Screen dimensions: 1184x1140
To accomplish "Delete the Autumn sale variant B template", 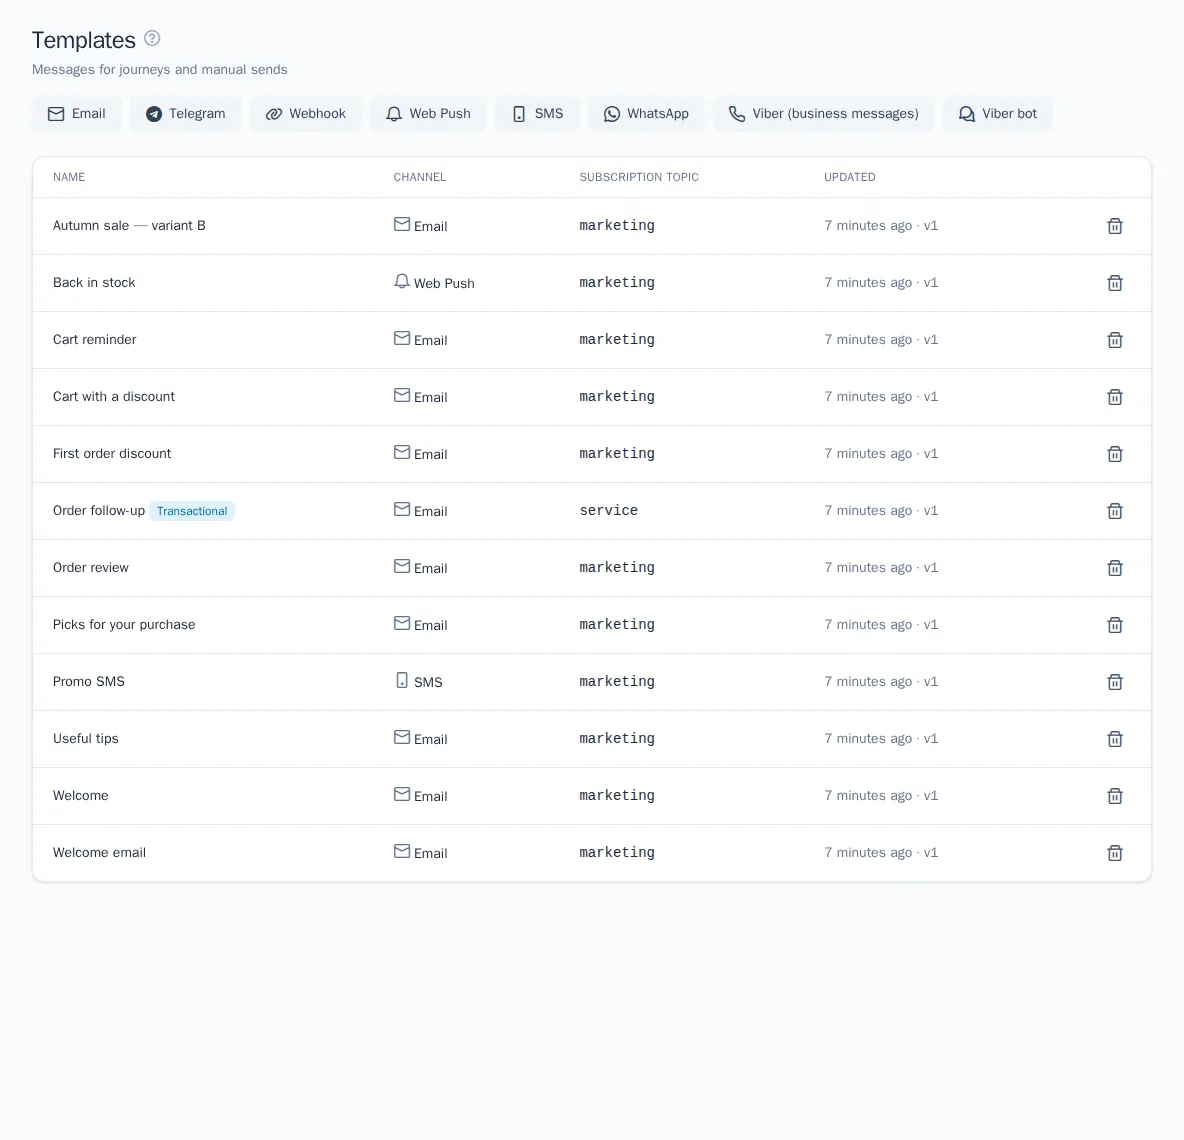I will [1115, 226].
